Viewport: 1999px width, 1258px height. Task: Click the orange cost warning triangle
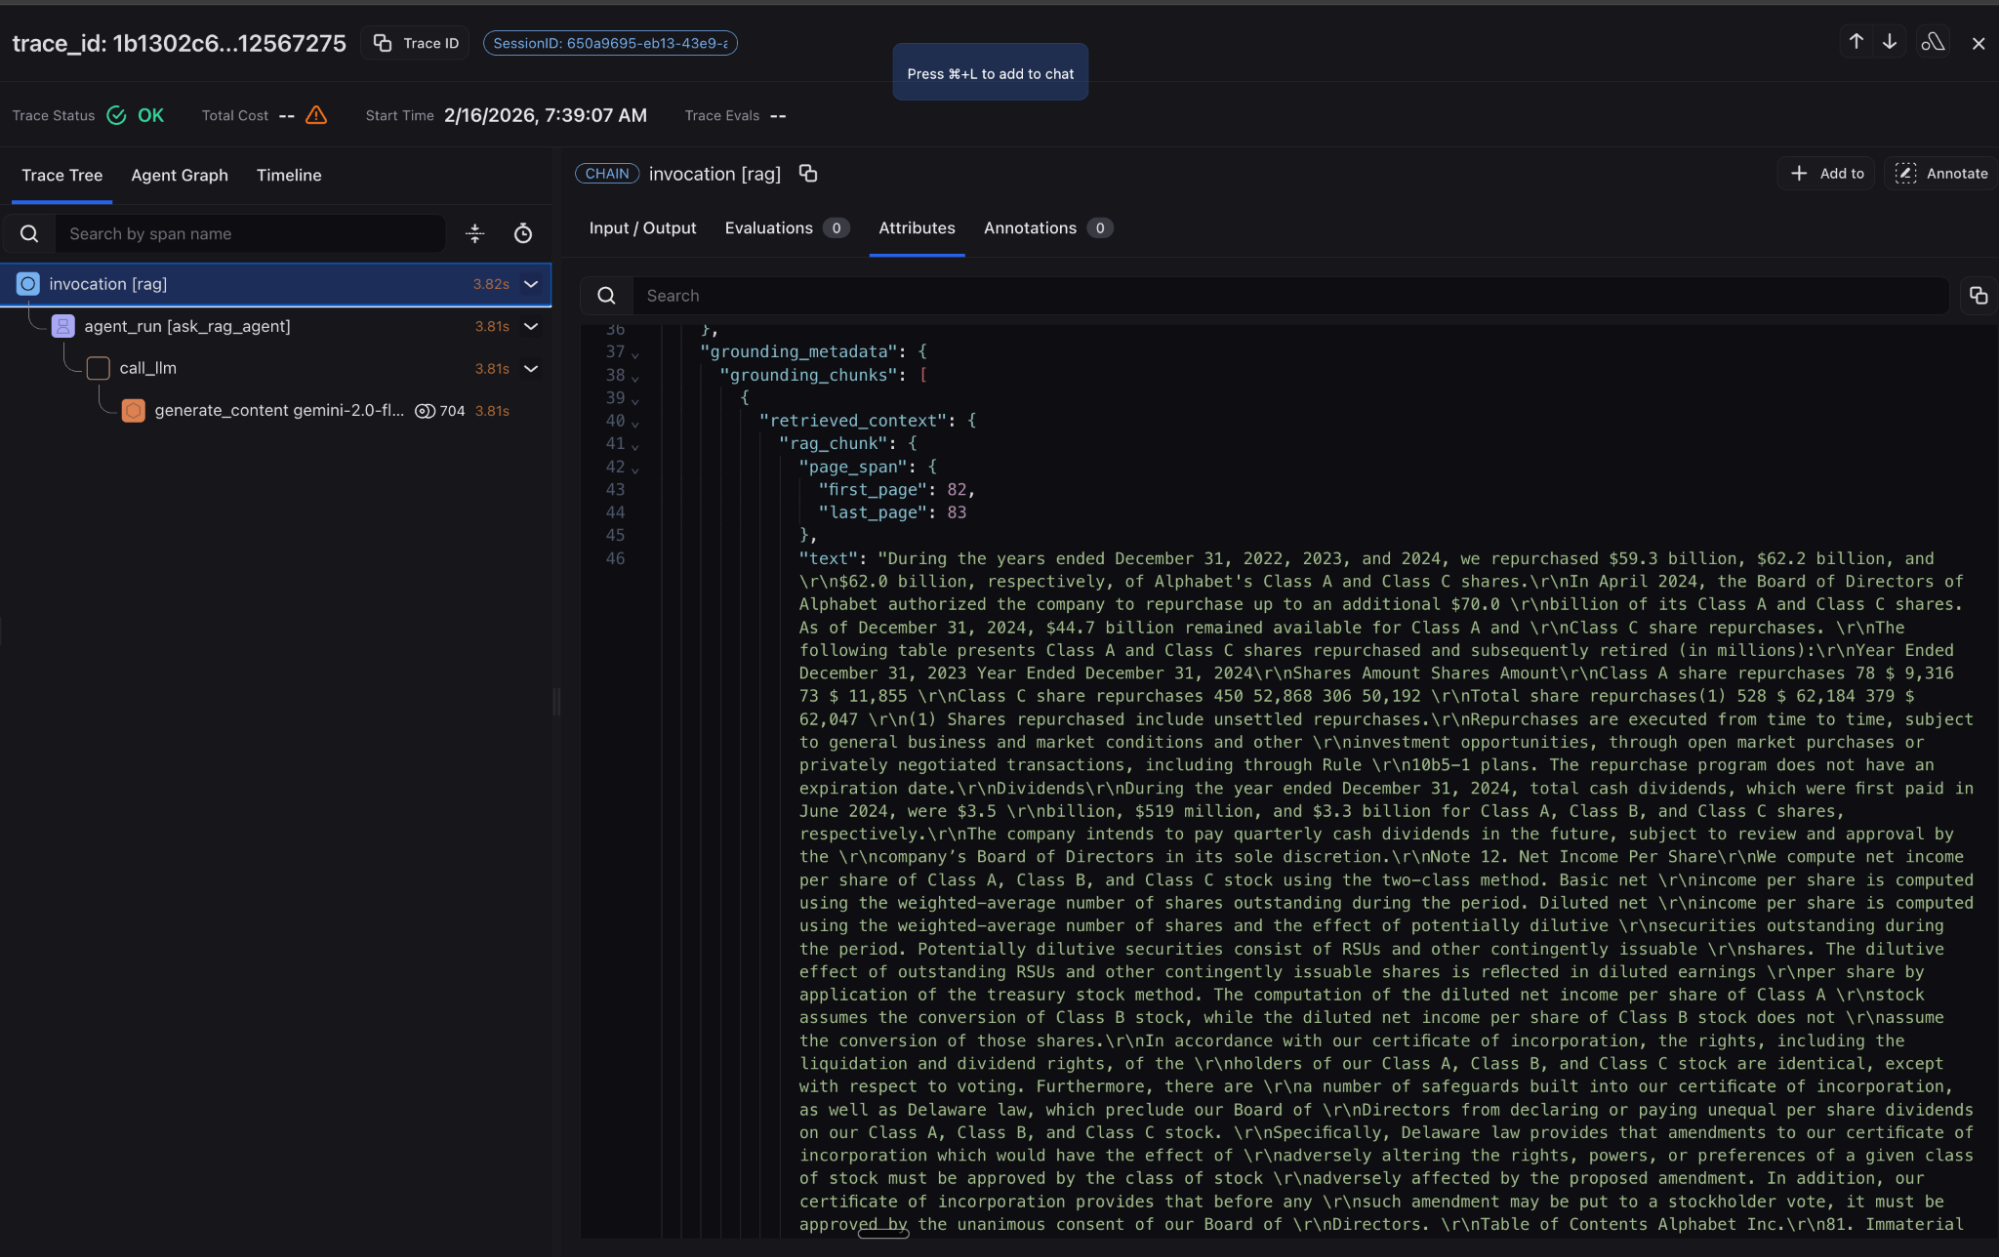click(316, 115)
